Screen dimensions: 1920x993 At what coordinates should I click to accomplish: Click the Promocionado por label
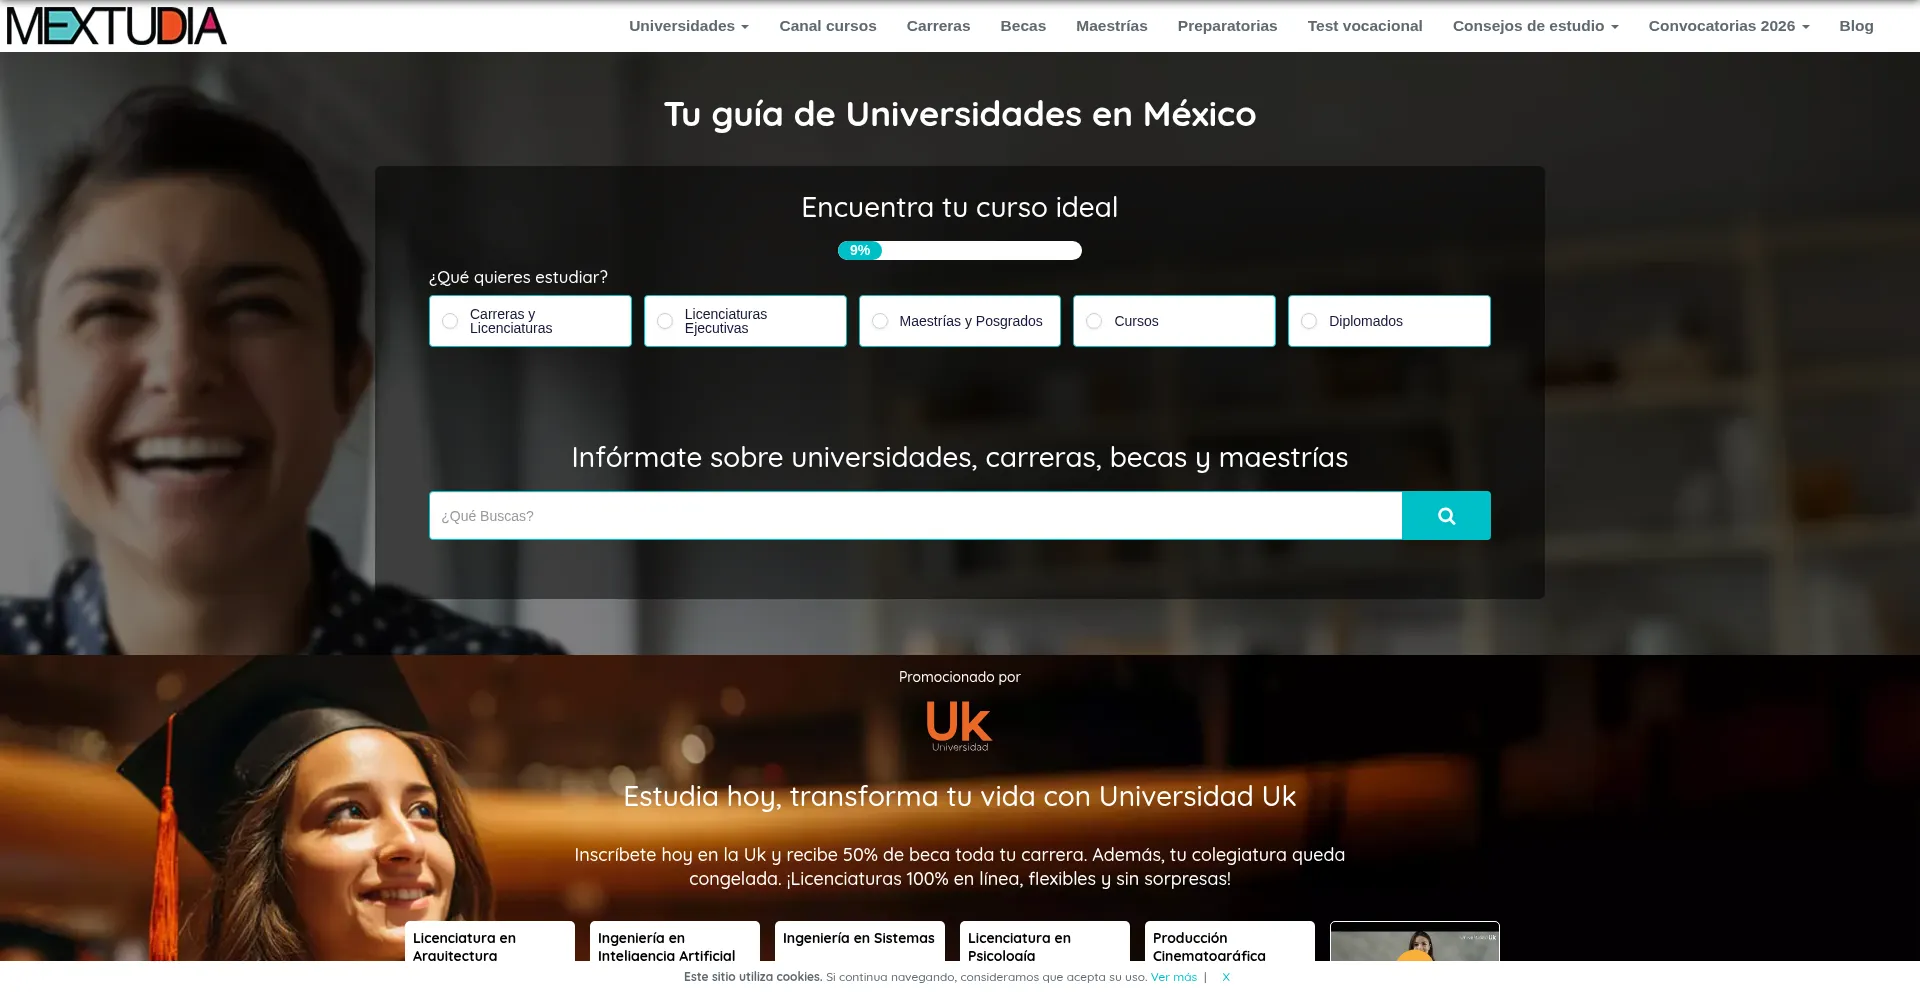[960, 677]
